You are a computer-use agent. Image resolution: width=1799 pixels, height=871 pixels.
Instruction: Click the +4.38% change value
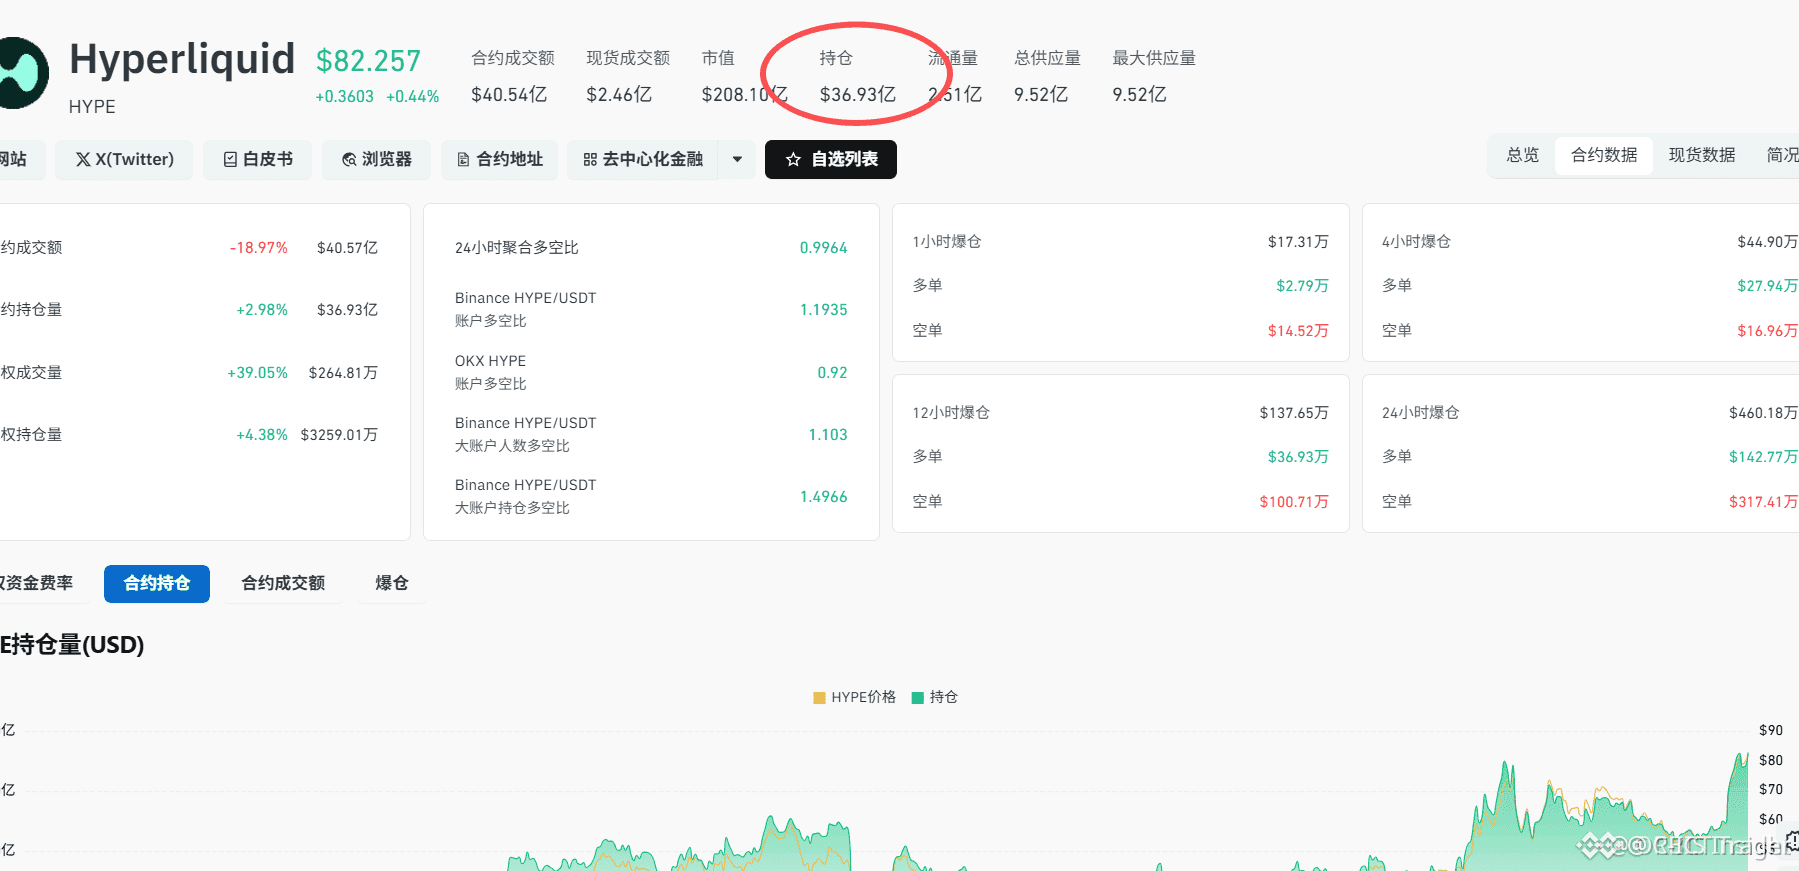[262, 435]
